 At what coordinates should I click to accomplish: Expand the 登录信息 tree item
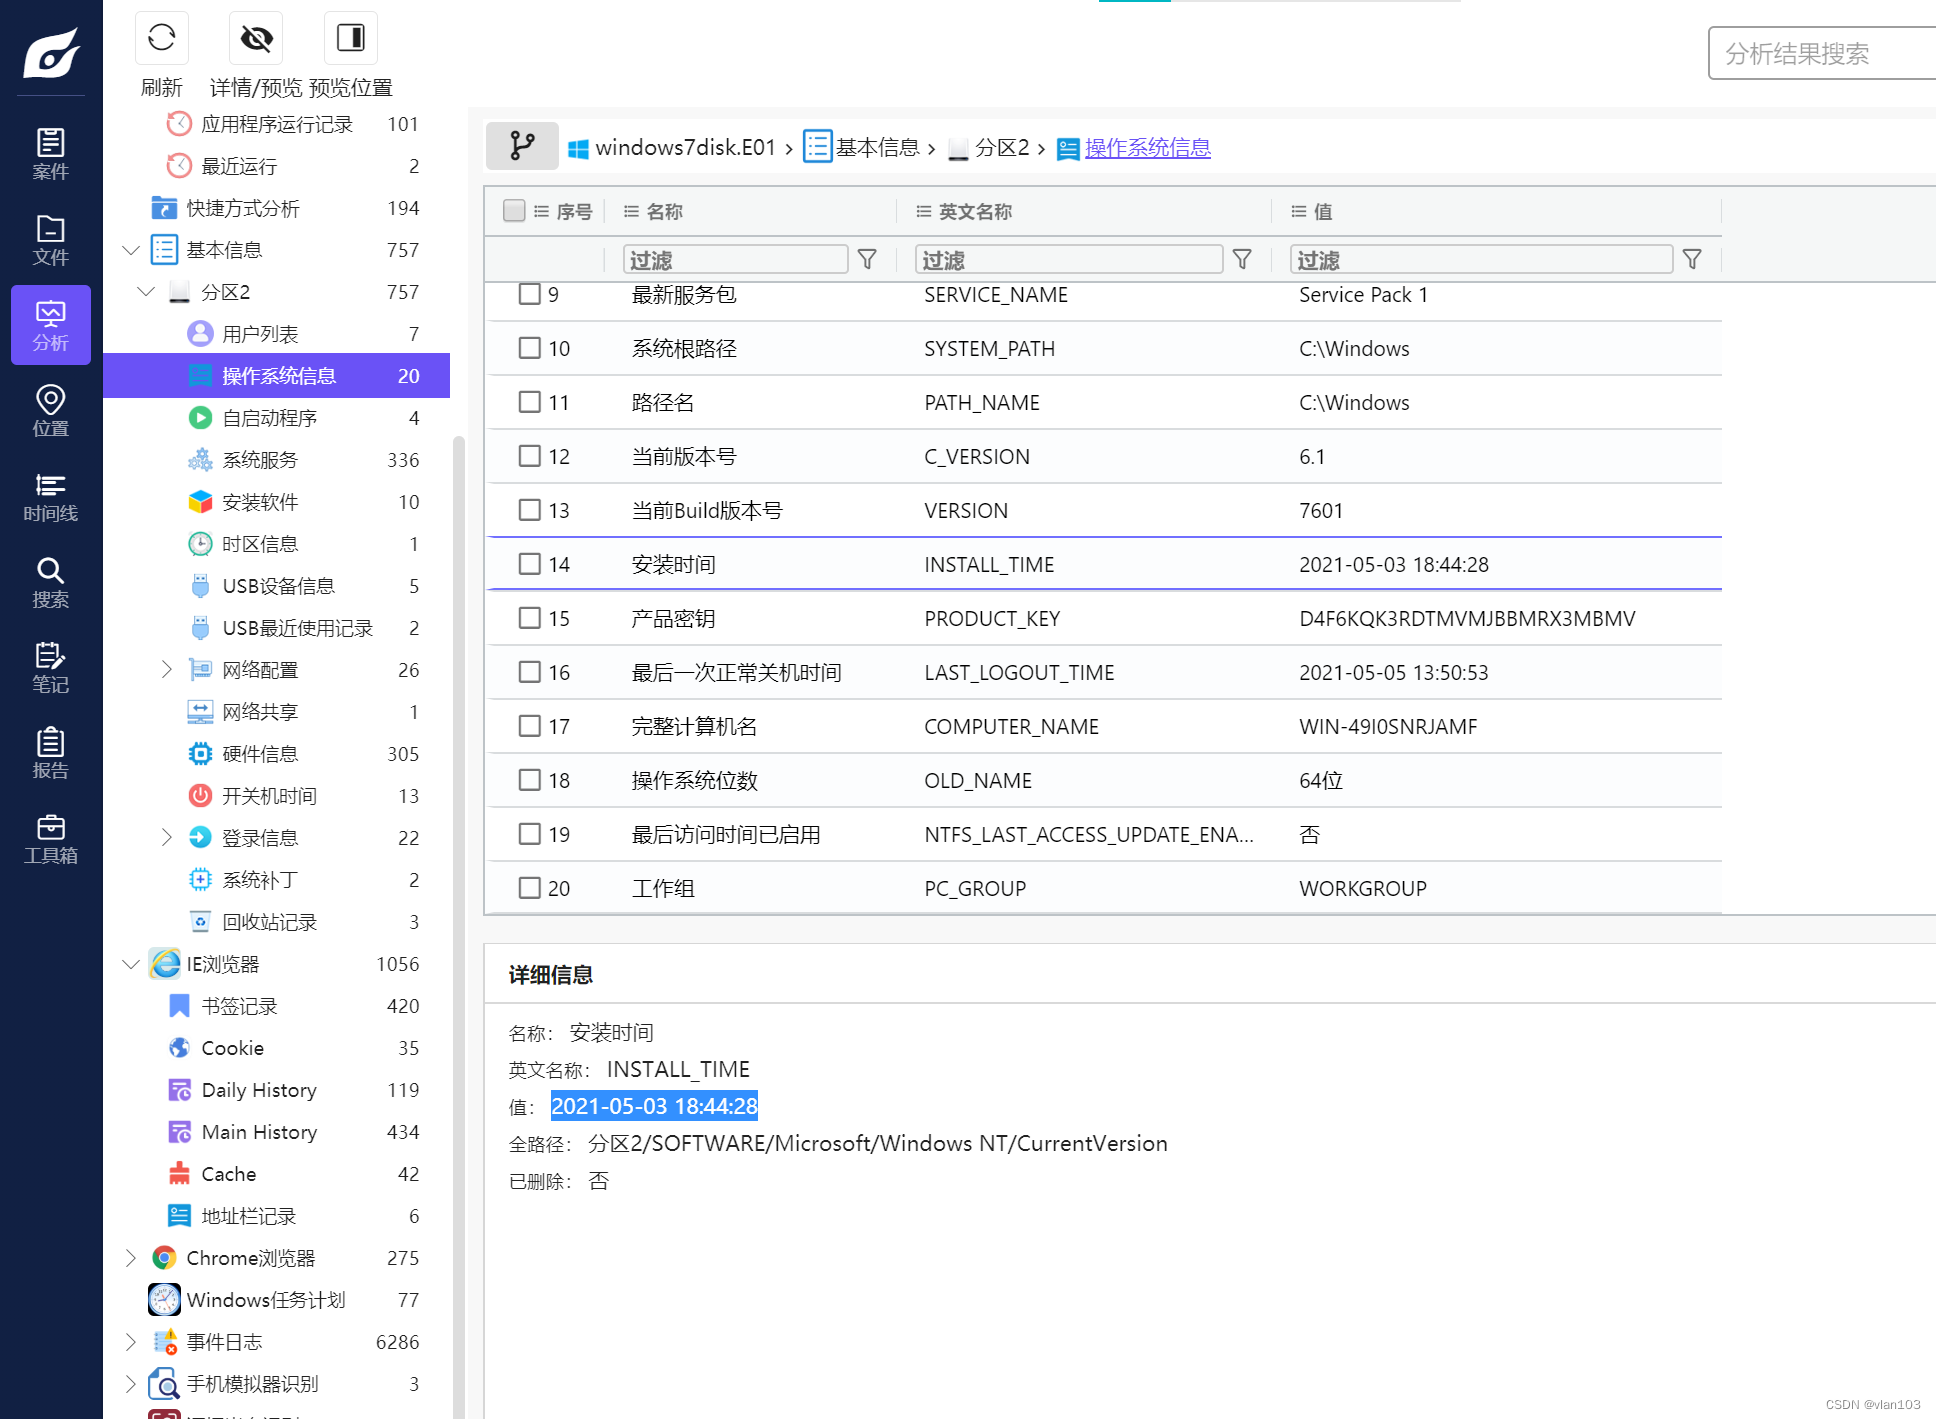click(167, 836)
